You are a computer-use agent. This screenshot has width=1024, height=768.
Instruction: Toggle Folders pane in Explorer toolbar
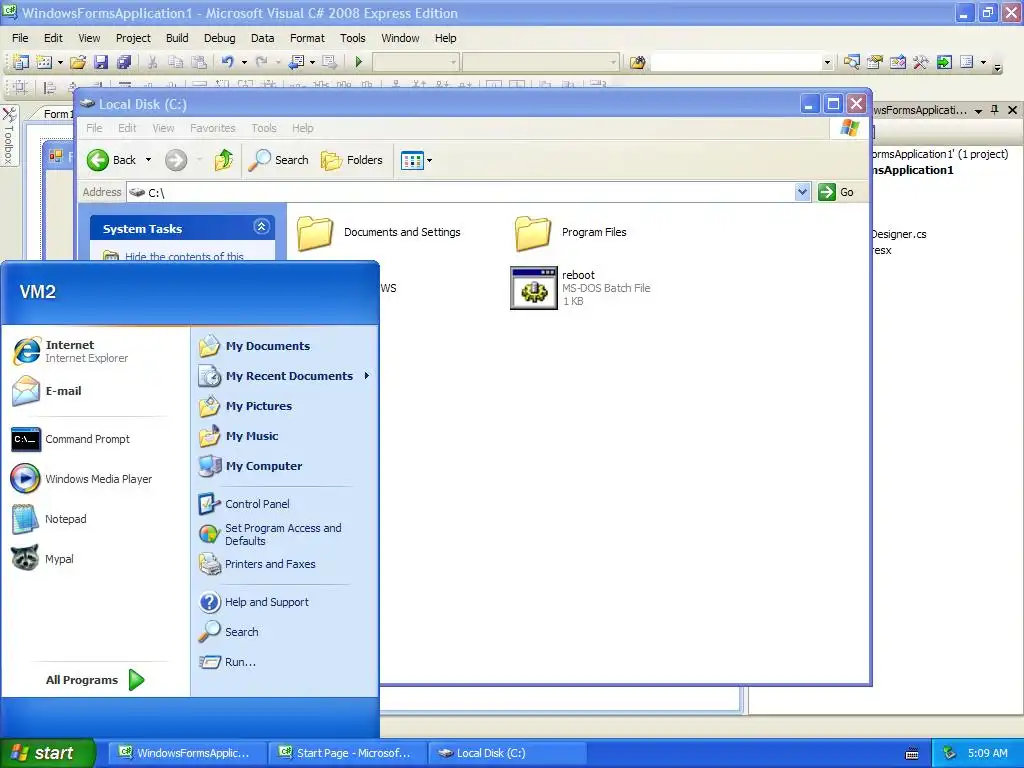click(351, 160)
